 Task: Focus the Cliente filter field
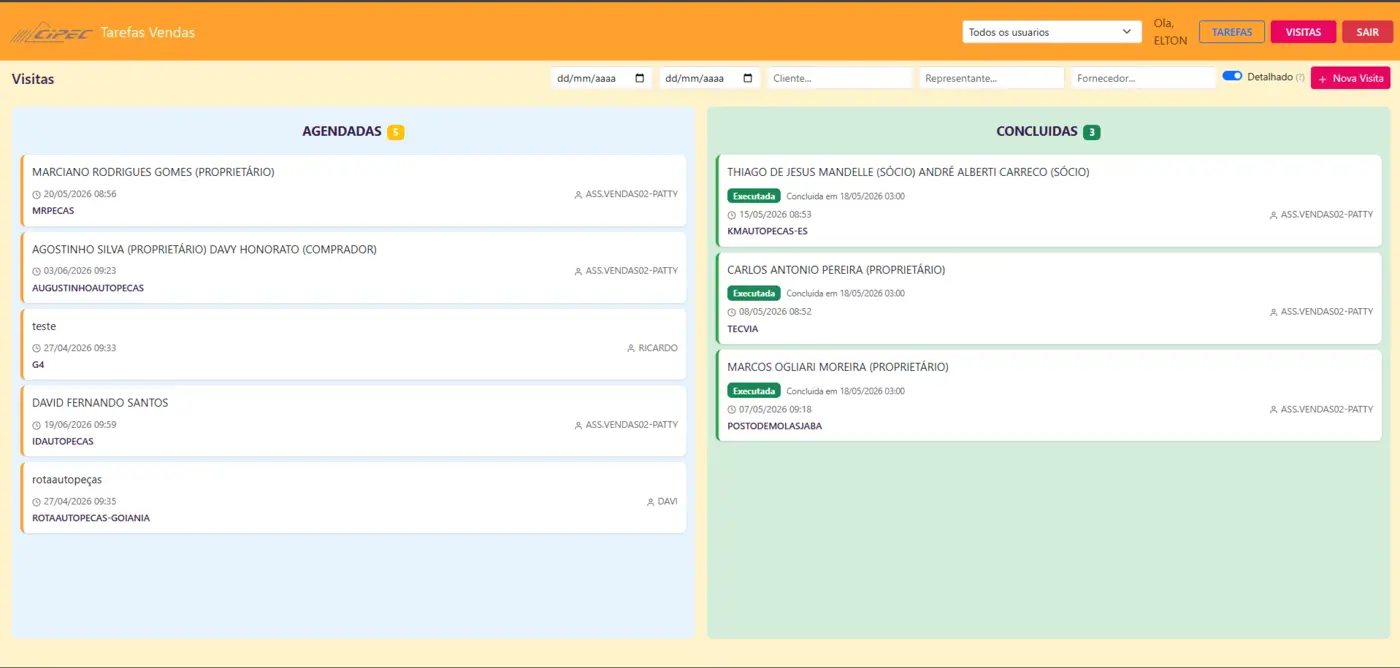[x=840, y=78]
